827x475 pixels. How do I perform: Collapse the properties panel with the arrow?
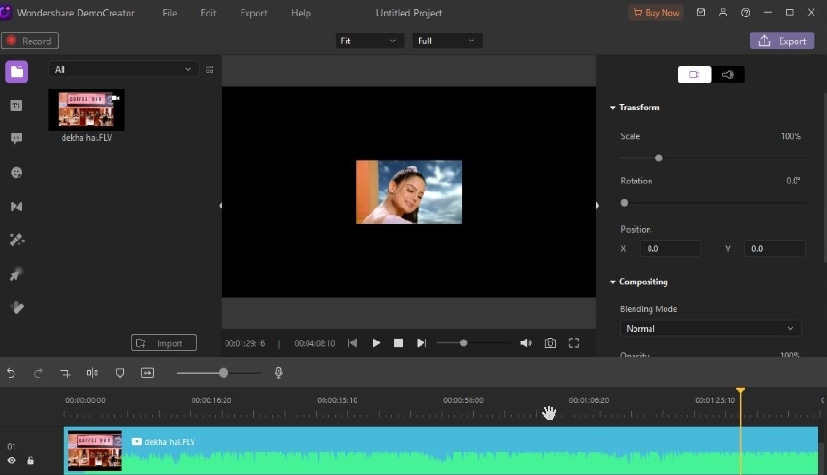(598, 206)
